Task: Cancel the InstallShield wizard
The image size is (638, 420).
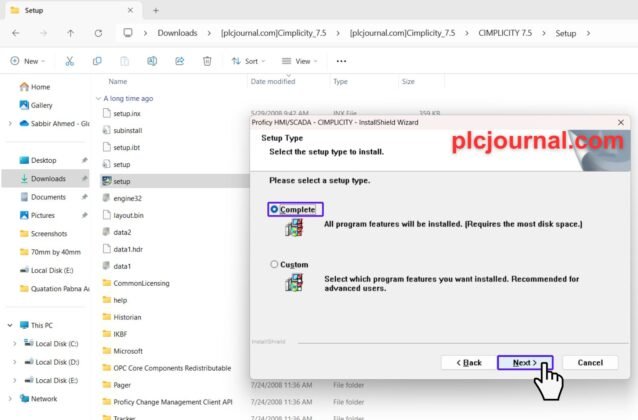Action: (589, 362)
